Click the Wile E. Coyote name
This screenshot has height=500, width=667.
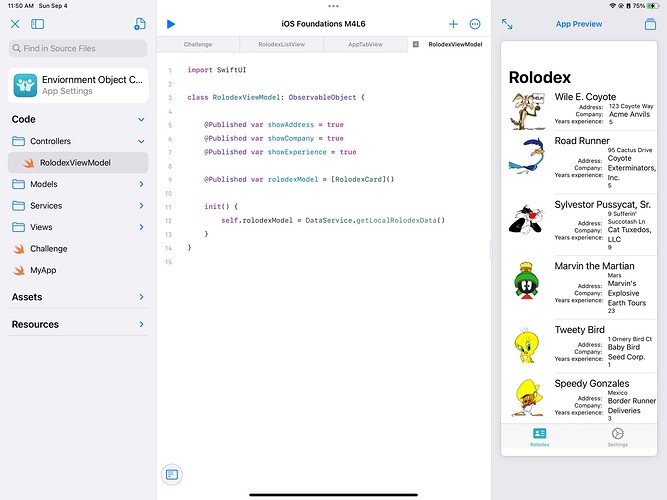(x=585, y=97)
